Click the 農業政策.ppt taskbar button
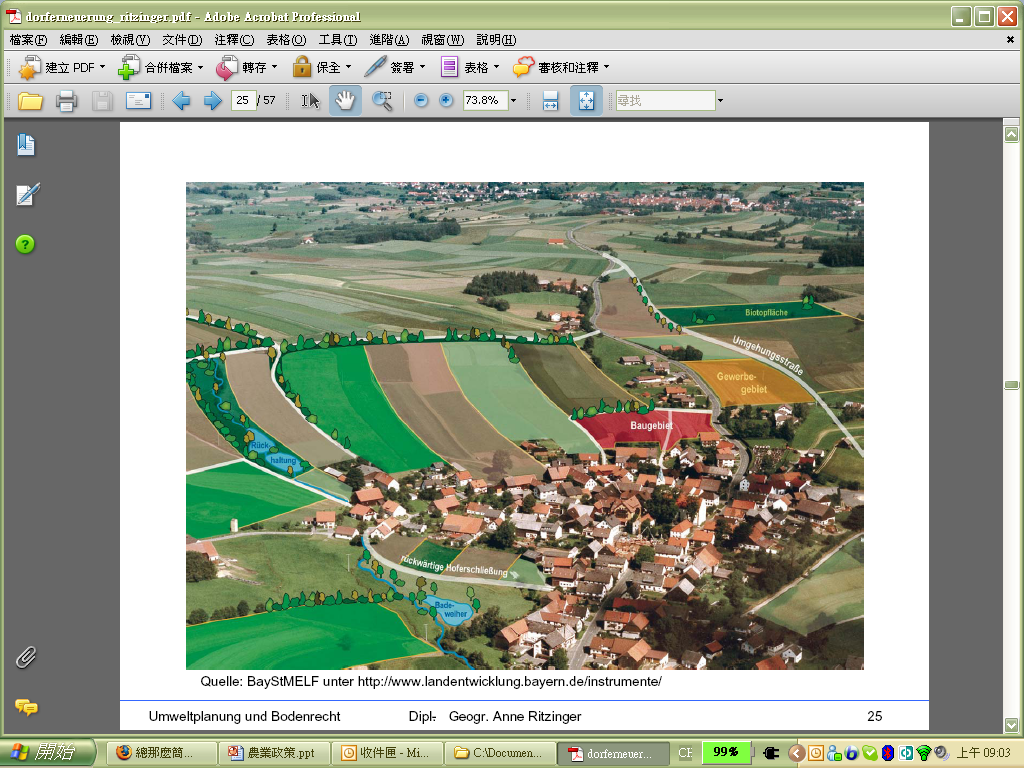This screenshot has width=1024, height=768. [276, 753]
